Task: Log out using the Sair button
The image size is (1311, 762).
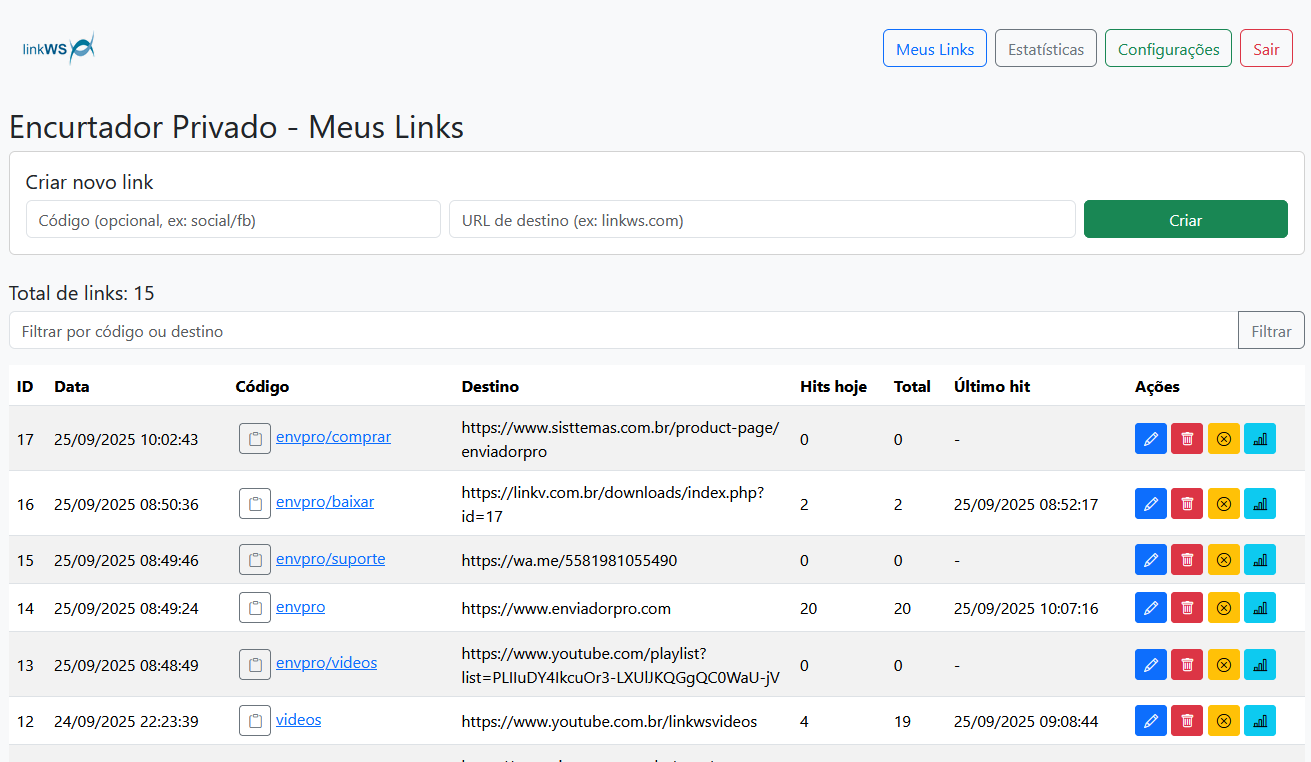Action: (x=1265, y=49)
